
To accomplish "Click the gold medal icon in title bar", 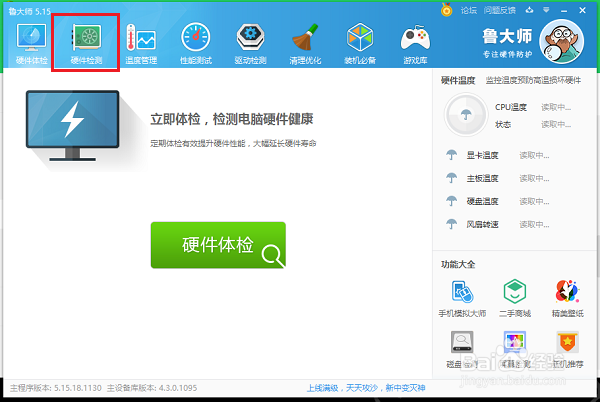I will tap(447, 10).
